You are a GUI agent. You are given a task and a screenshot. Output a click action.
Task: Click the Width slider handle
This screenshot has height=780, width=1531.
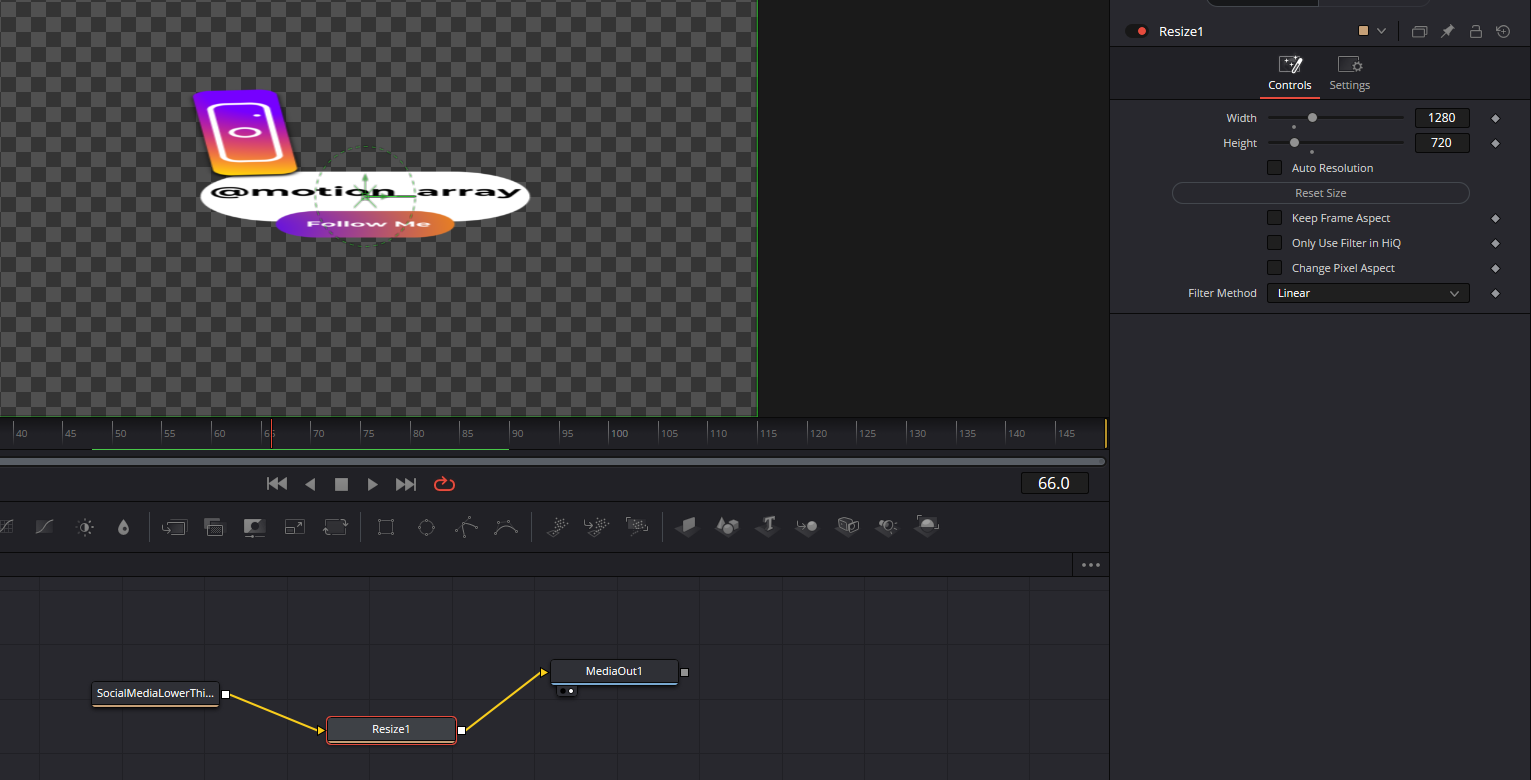click(x=1312, y=118)
